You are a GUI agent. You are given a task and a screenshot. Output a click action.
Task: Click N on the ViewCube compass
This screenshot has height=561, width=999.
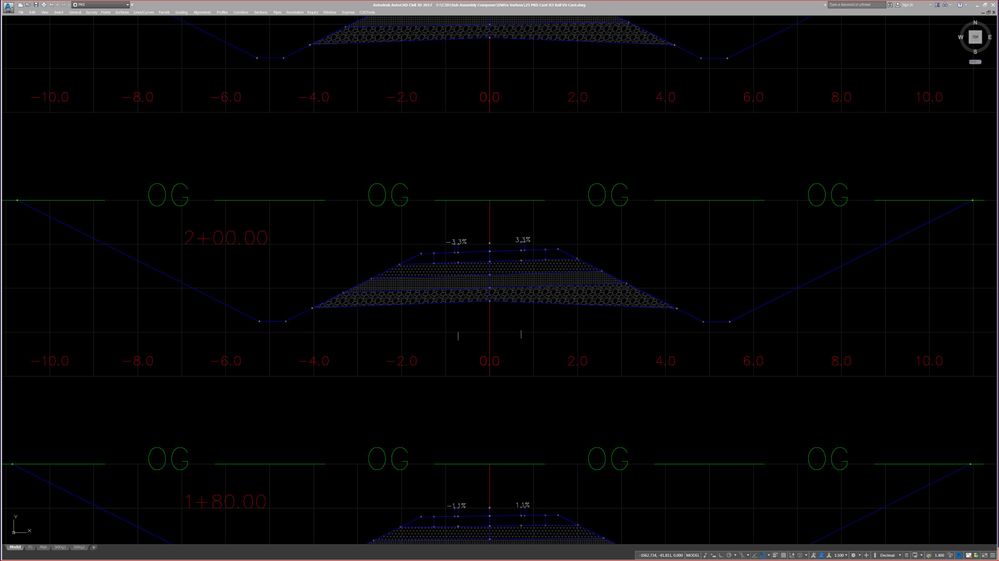(975, 23)
